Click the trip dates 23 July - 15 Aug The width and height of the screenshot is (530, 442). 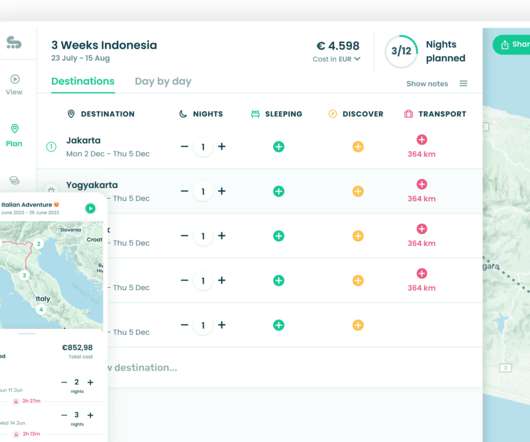80,58
